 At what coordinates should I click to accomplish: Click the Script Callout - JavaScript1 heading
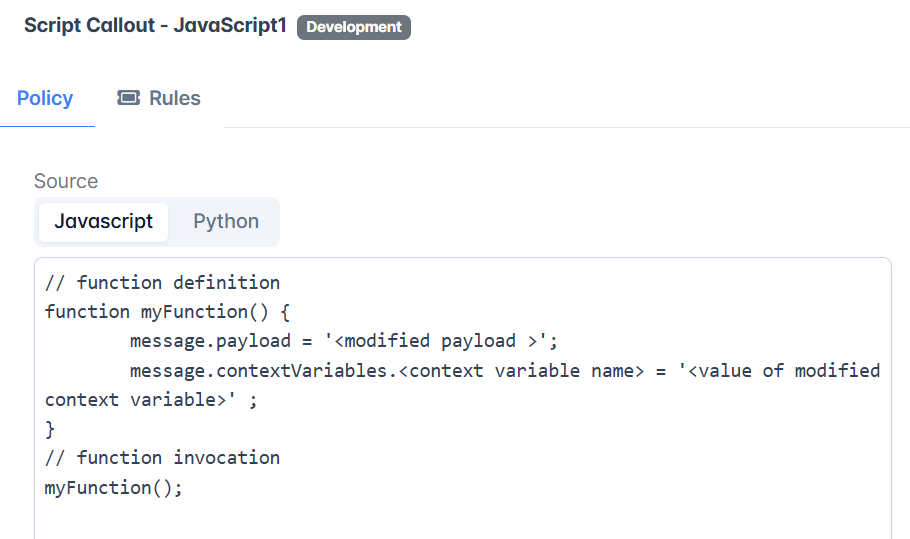click(156, 26)
